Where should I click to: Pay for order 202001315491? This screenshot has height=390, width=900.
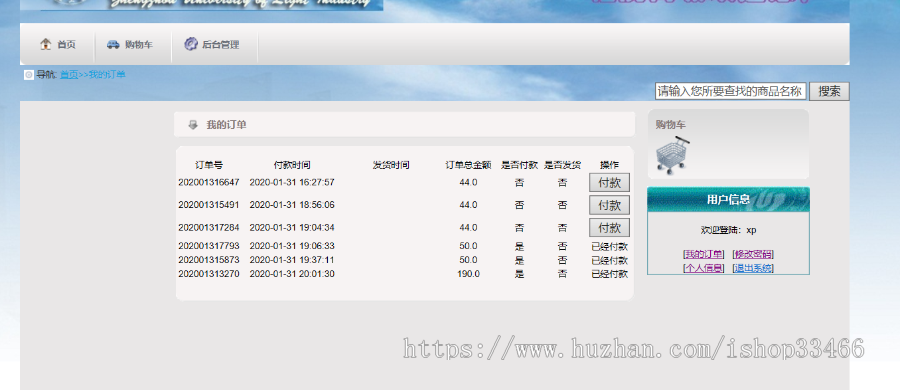pos(609,205)
